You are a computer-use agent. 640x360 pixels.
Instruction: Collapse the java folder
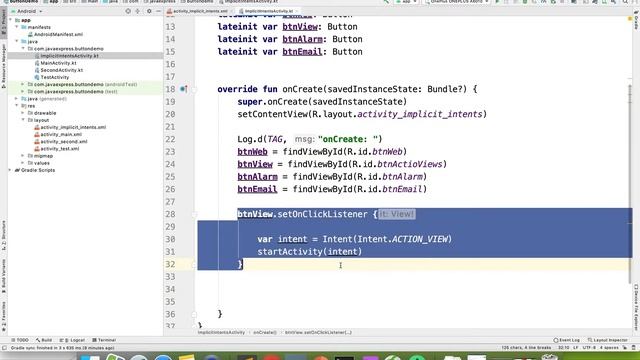click(x=17, y=41)
